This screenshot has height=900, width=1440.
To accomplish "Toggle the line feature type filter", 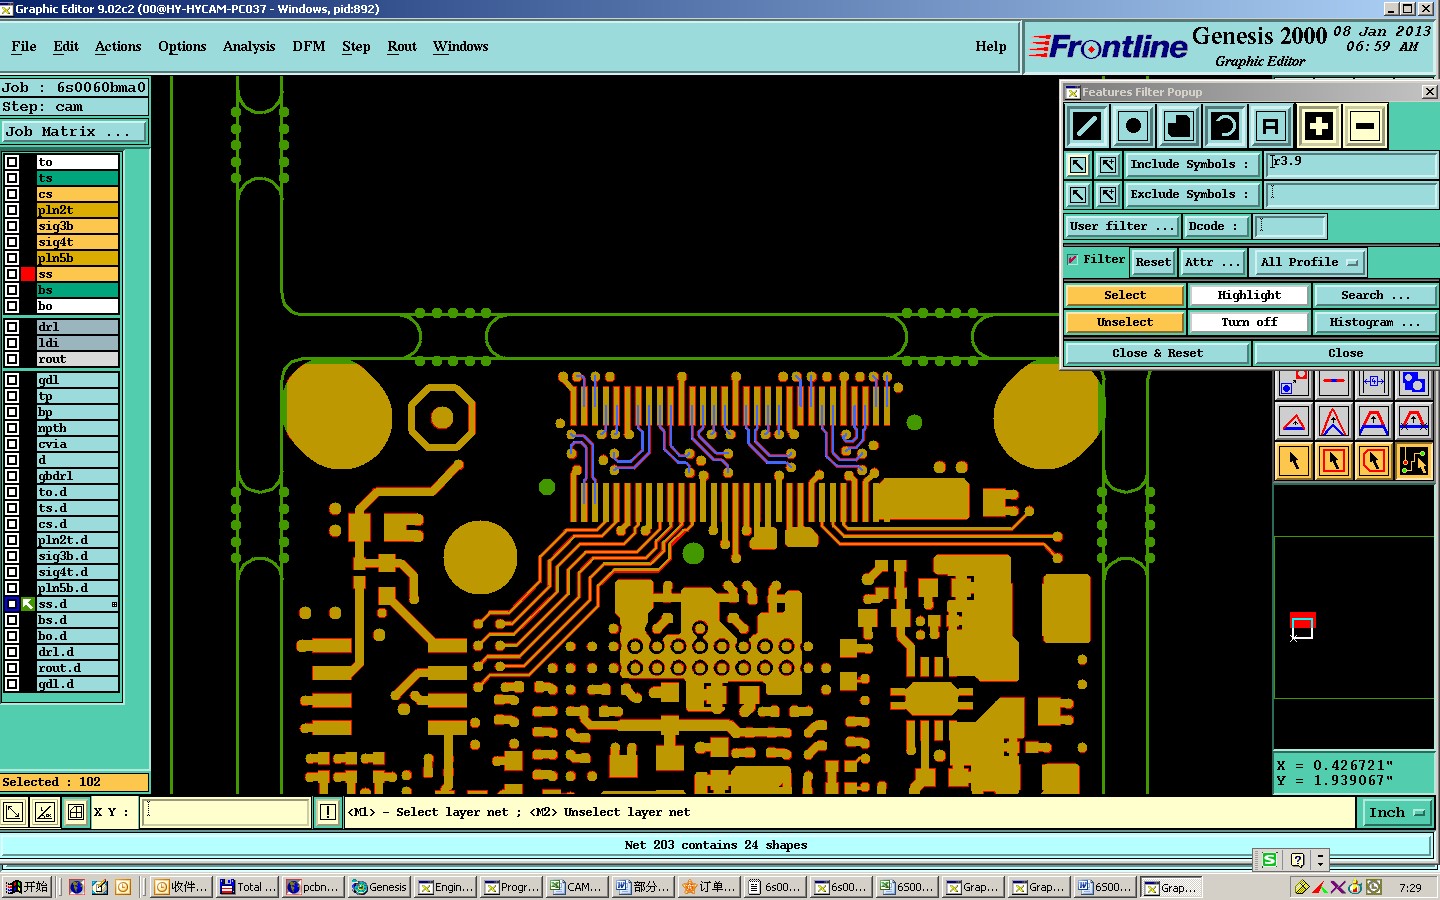I will (x=1087, y=126).
